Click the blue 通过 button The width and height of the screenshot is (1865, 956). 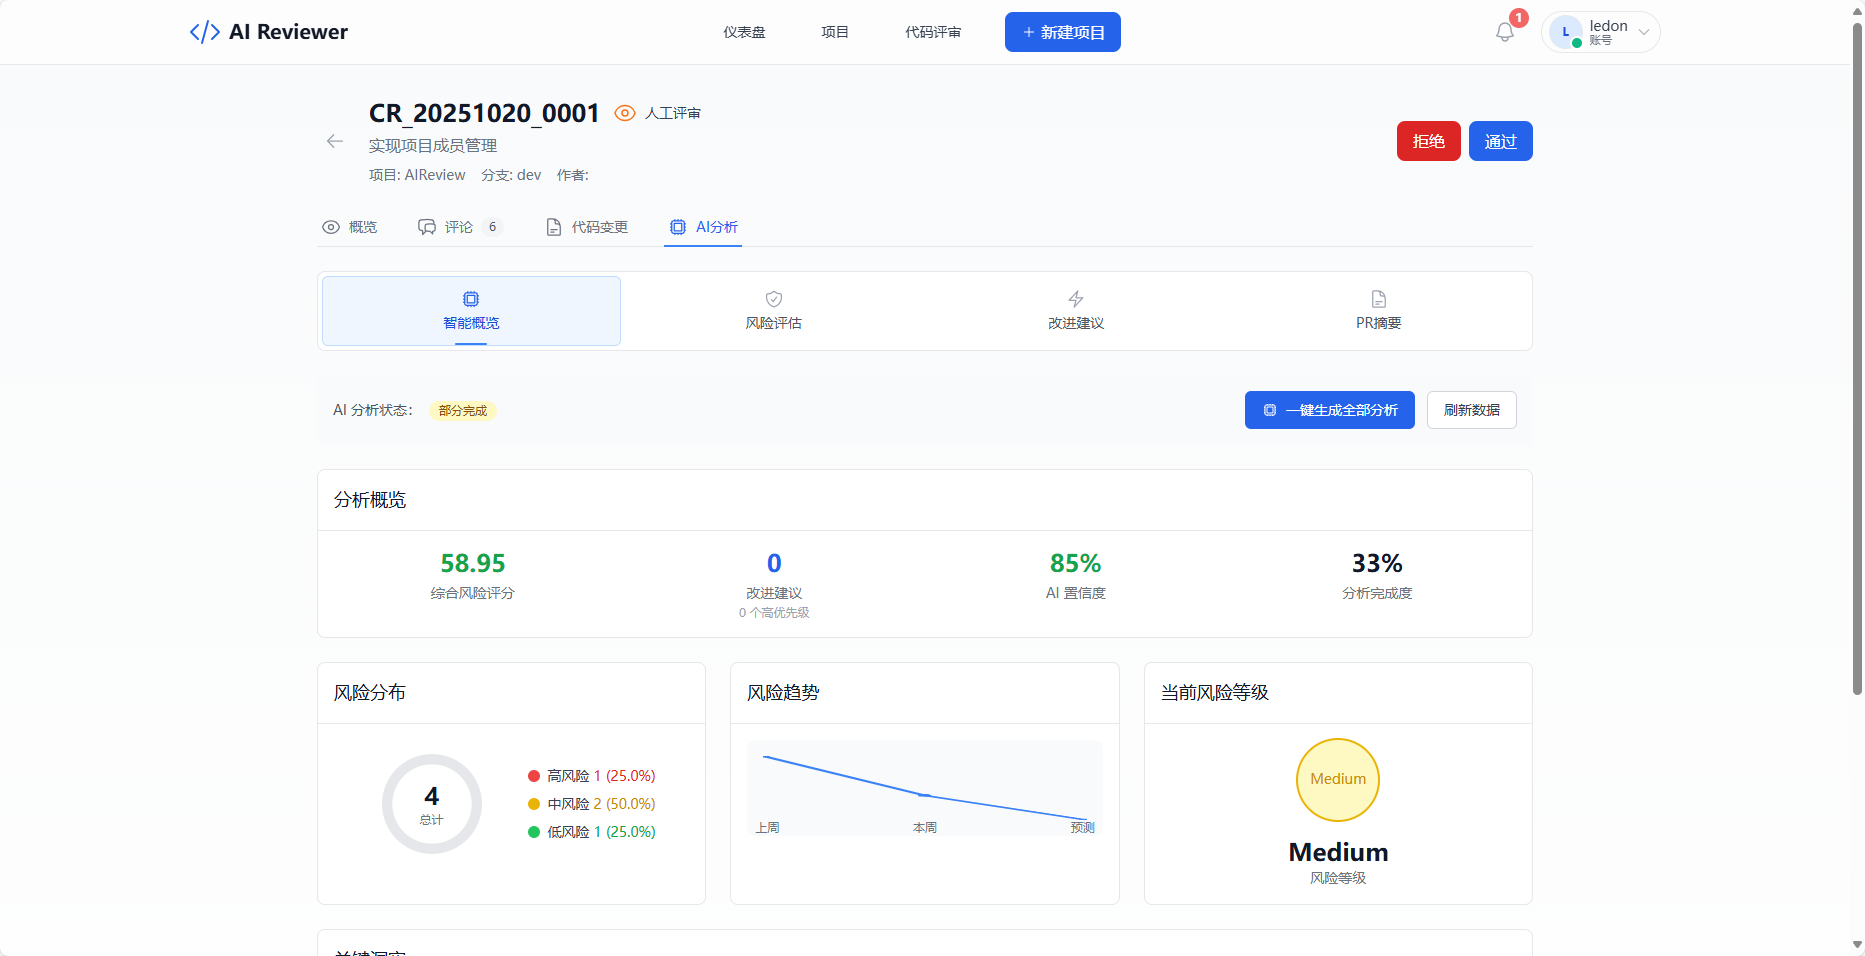[1501, 141]
